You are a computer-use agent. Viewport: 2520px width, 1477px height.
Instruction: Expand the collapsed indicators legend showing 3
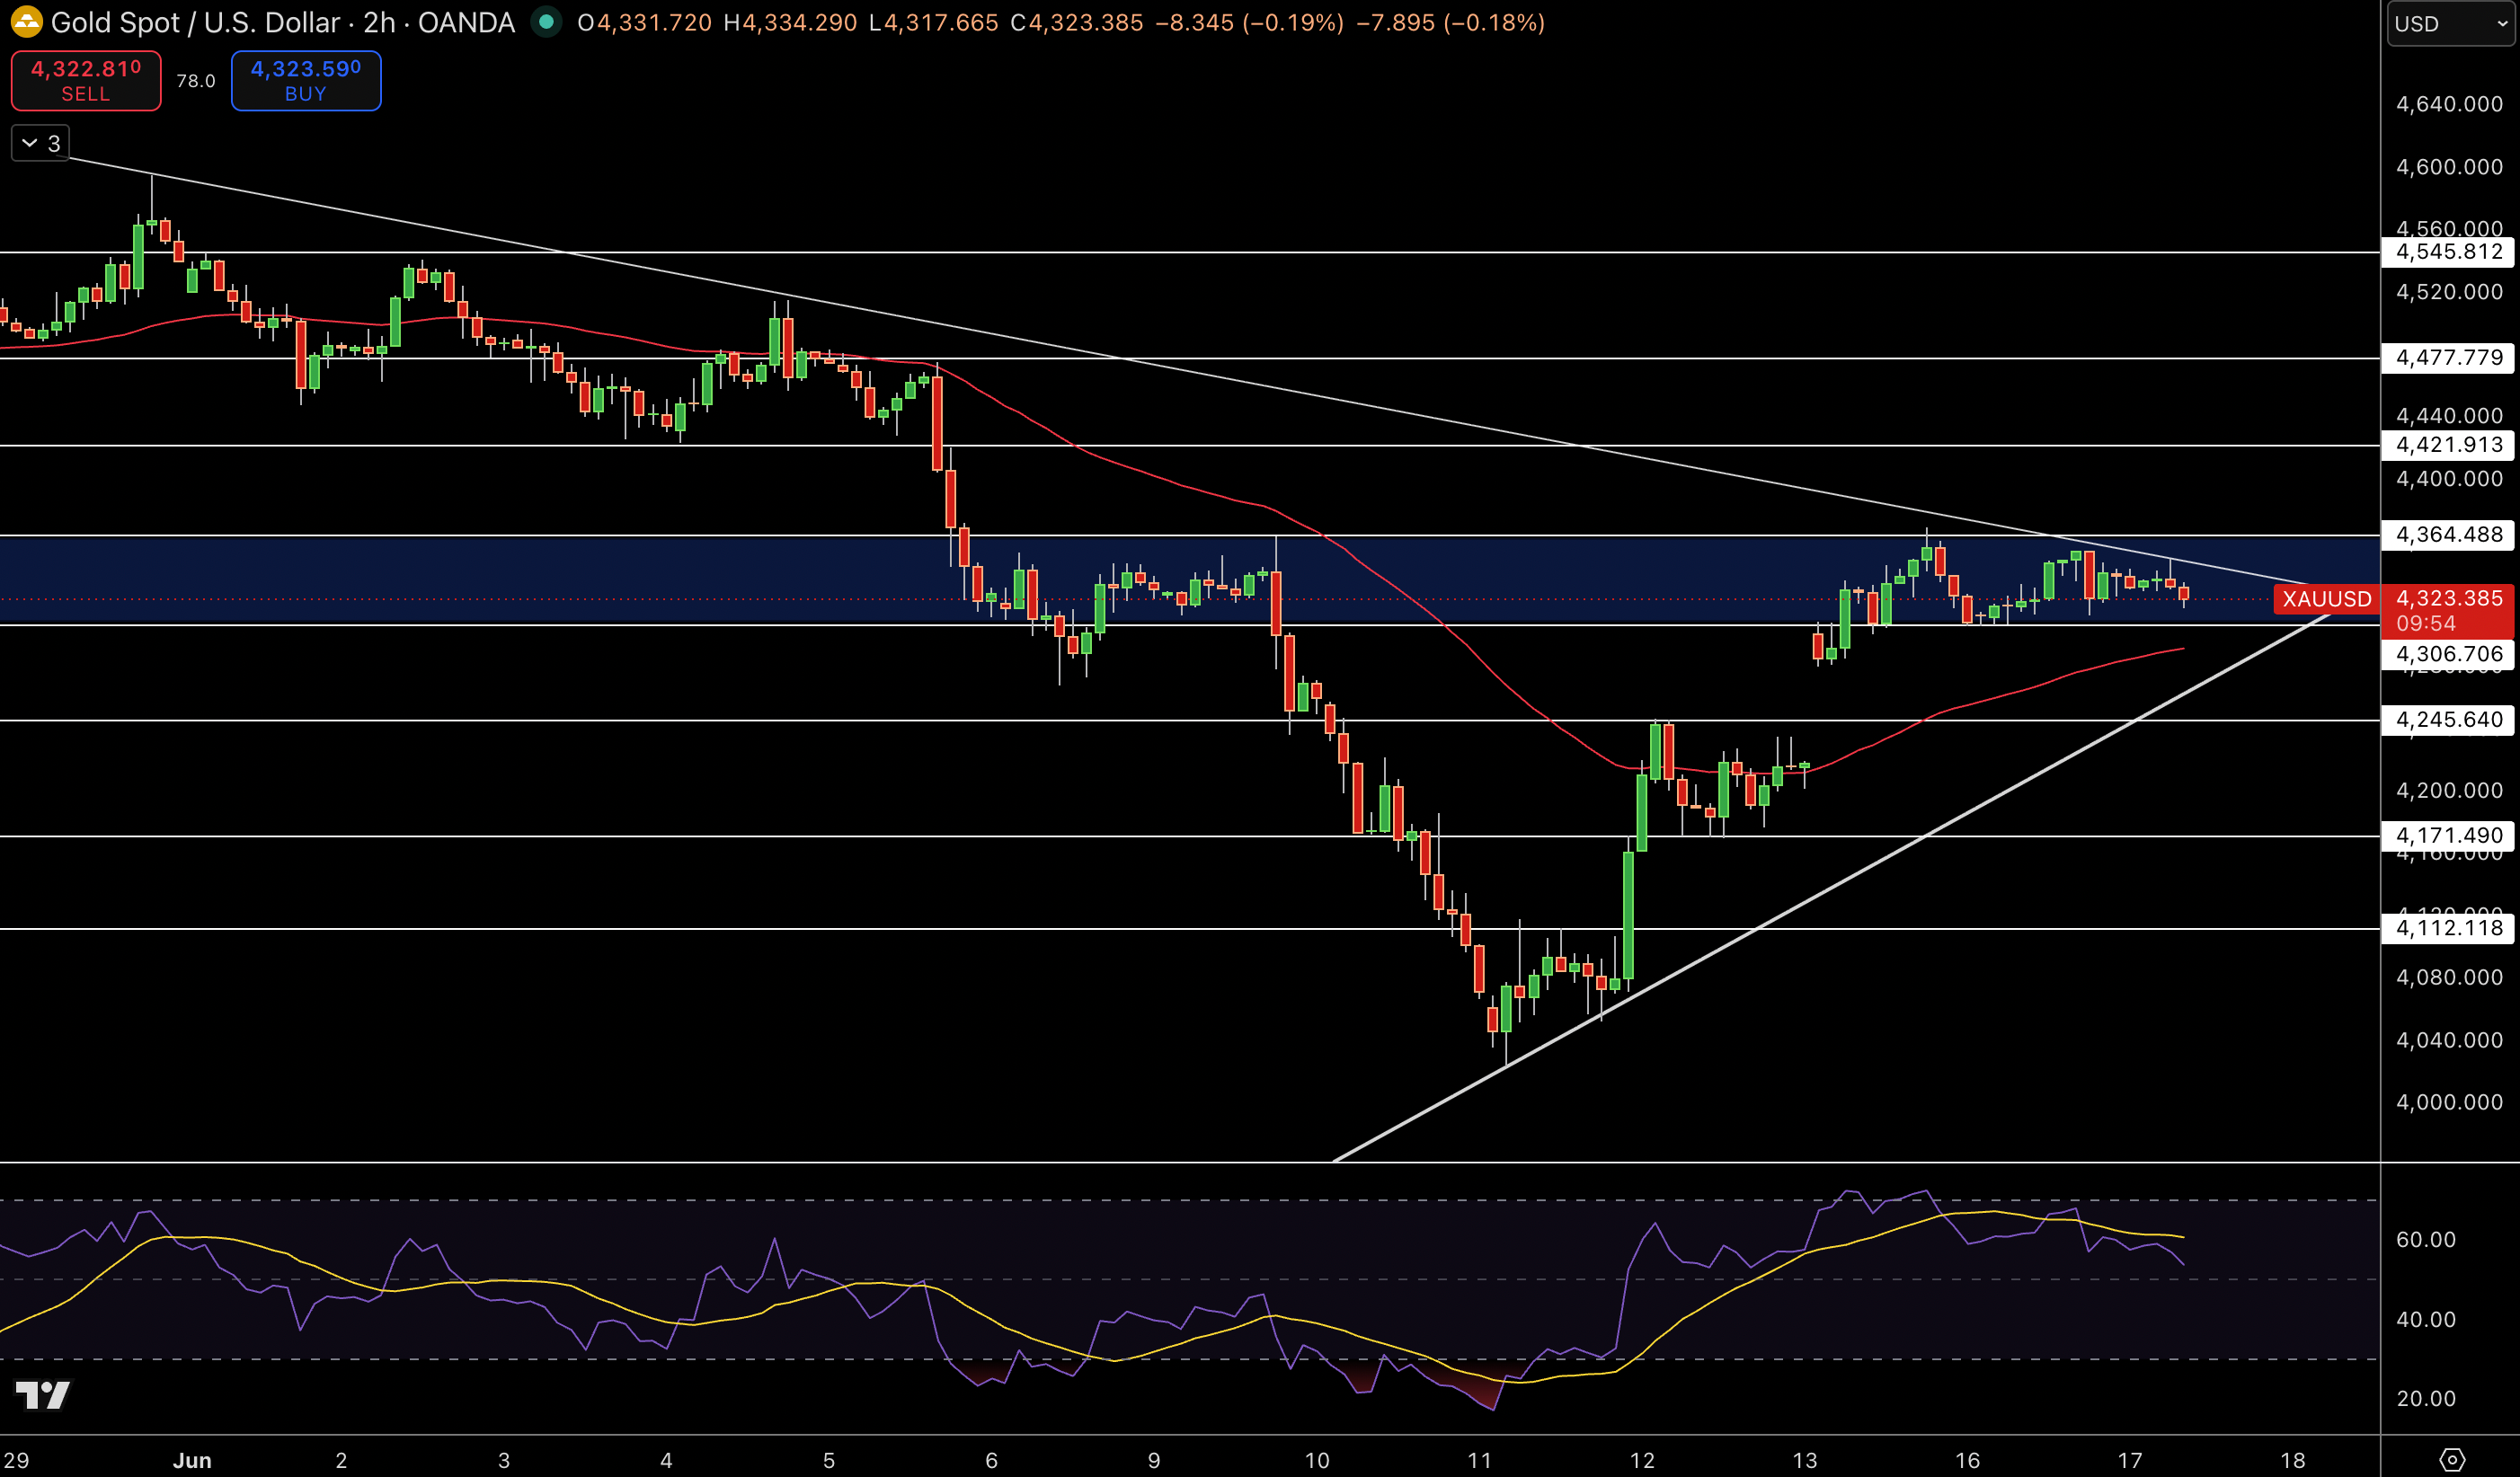tap(41, 143)
